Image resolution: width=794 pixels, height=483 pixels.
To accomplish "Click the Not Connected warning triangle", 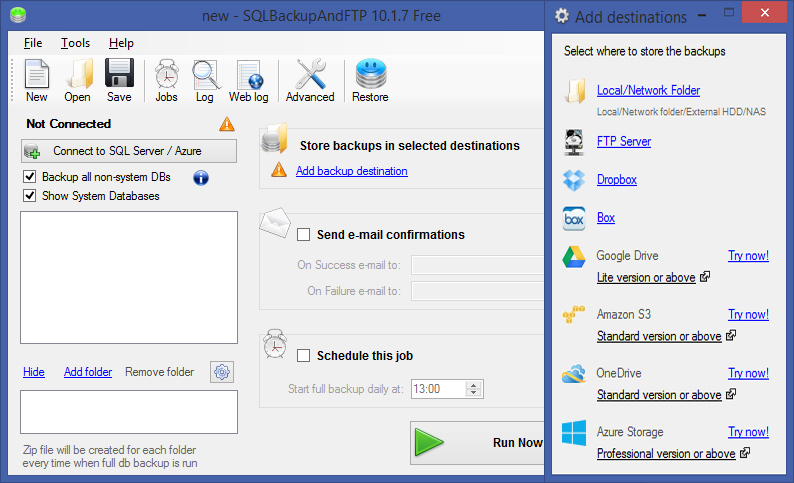I will click(227, 124).
